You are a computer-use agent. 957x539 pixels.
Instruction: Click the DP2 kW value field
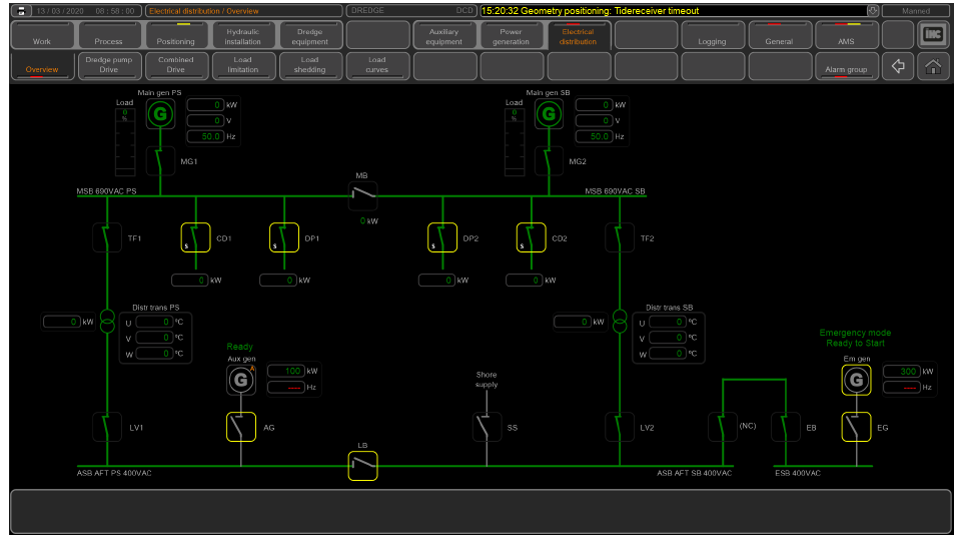pos(437,280)
